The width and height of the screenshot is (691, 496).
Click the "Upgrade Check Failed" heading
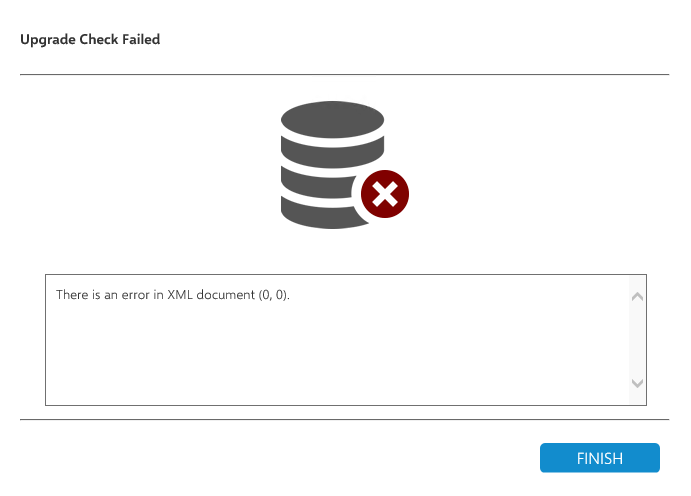[90, 40]
